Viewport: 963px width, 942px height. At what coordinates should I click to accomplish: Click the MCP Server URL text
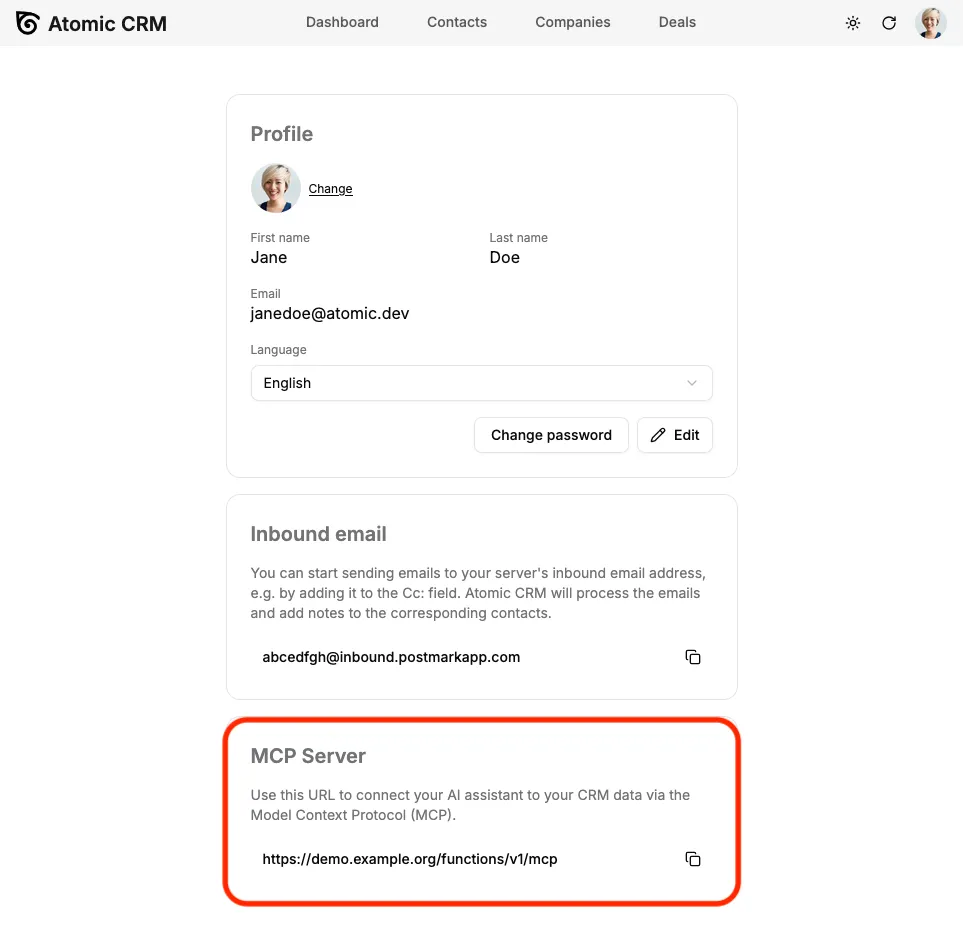pos(410,859)
